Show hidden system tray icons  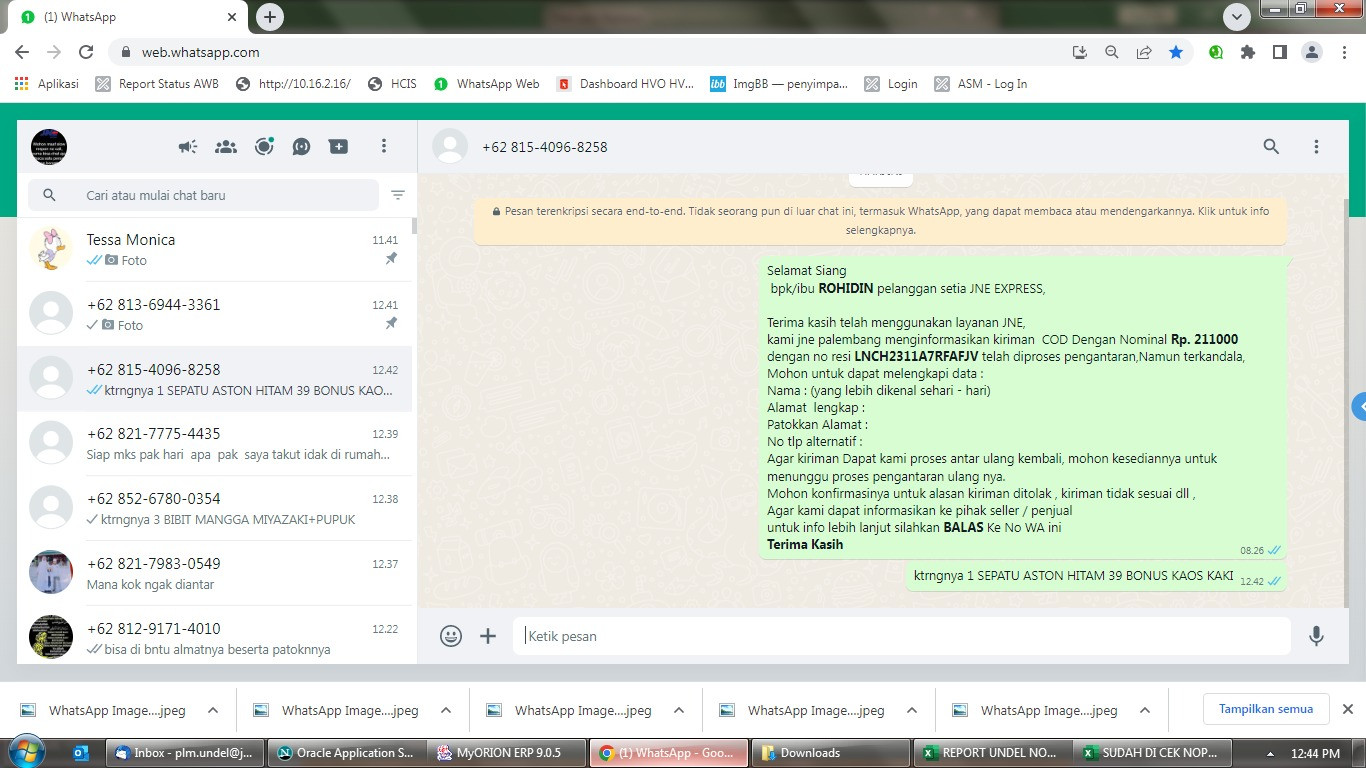coord(1270,753)
